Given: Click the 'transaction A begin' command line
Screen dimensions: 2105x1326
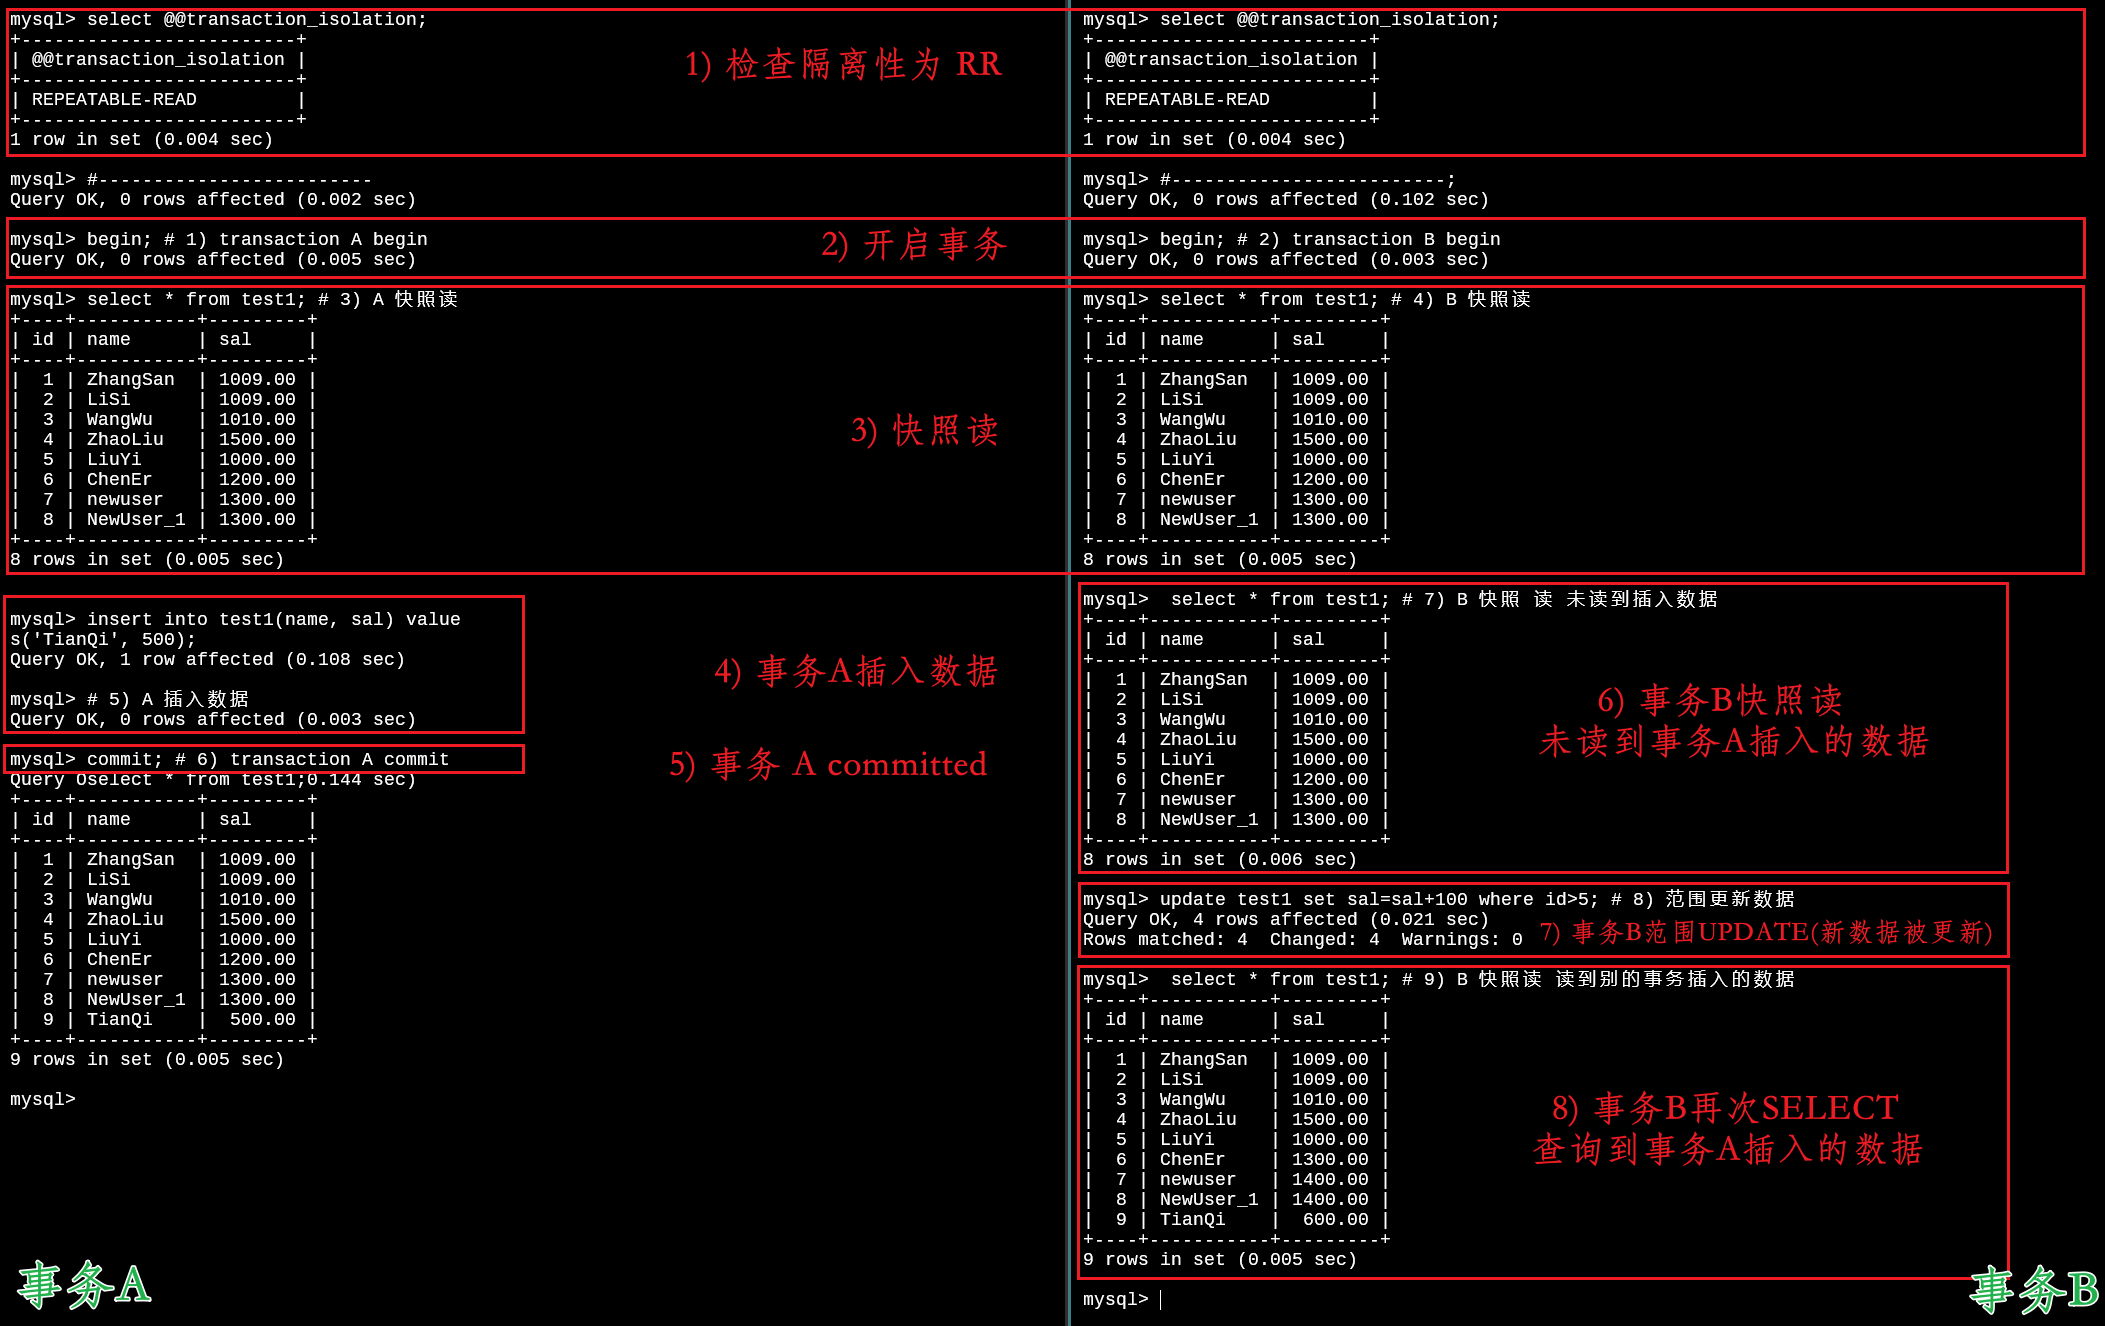Looking at the screenshot, I should [219, 239].
